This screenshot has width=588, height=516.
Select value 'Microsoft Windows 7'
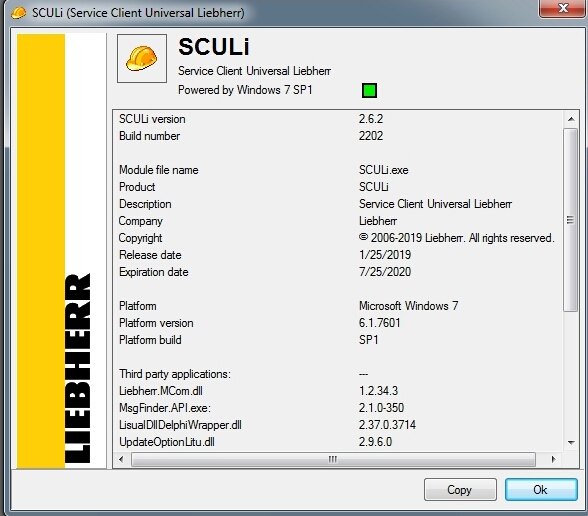[409, 306]
